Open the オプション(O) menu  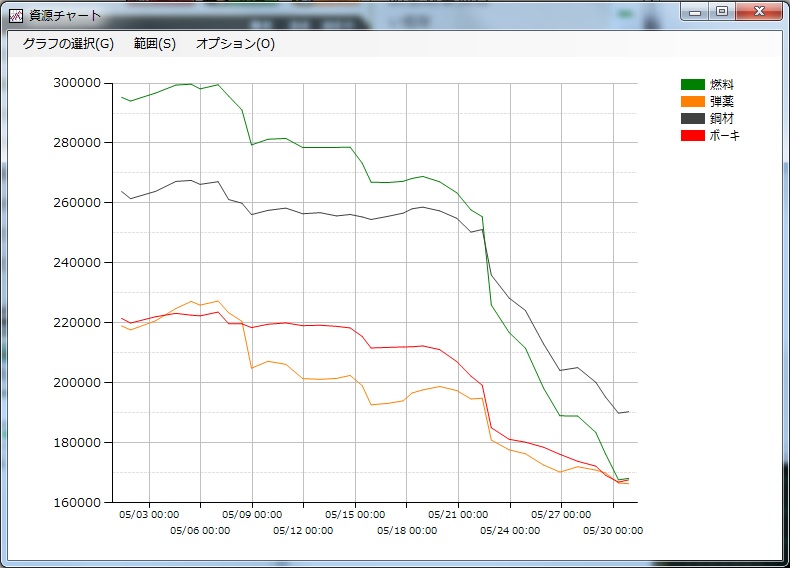point(235,44)
